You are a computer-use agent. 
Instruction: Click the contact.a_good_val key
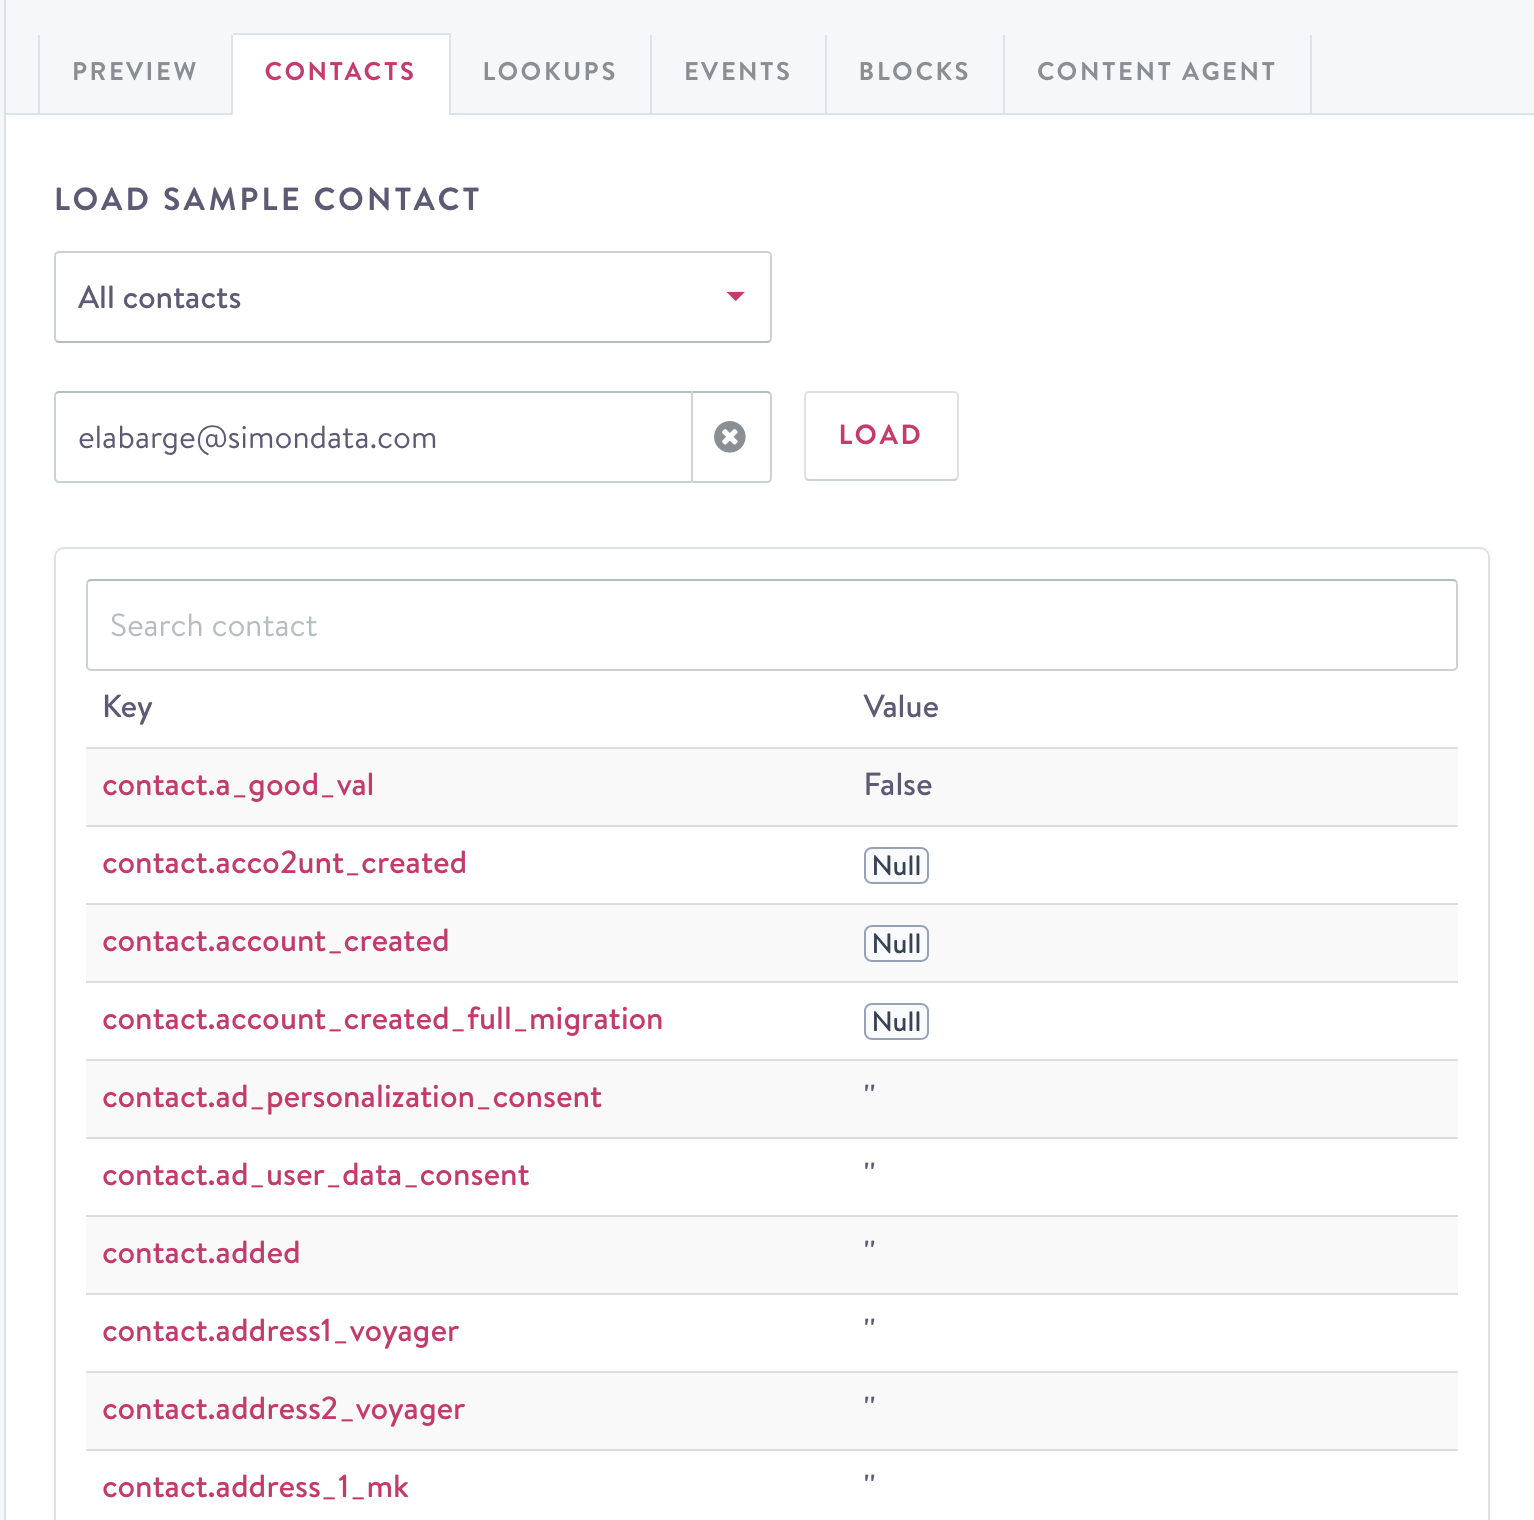(x=238, y=786)
